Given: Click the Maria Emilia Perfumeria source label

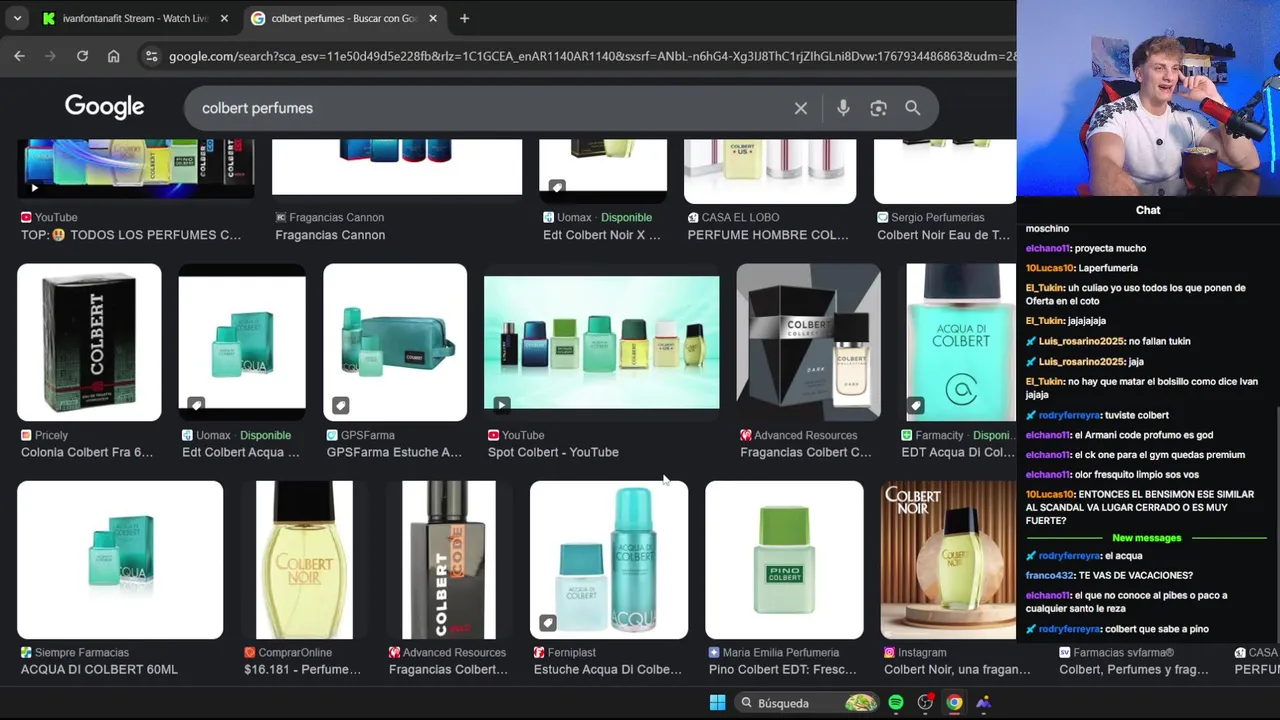Looking at the screenshot, I should point(781,652).
